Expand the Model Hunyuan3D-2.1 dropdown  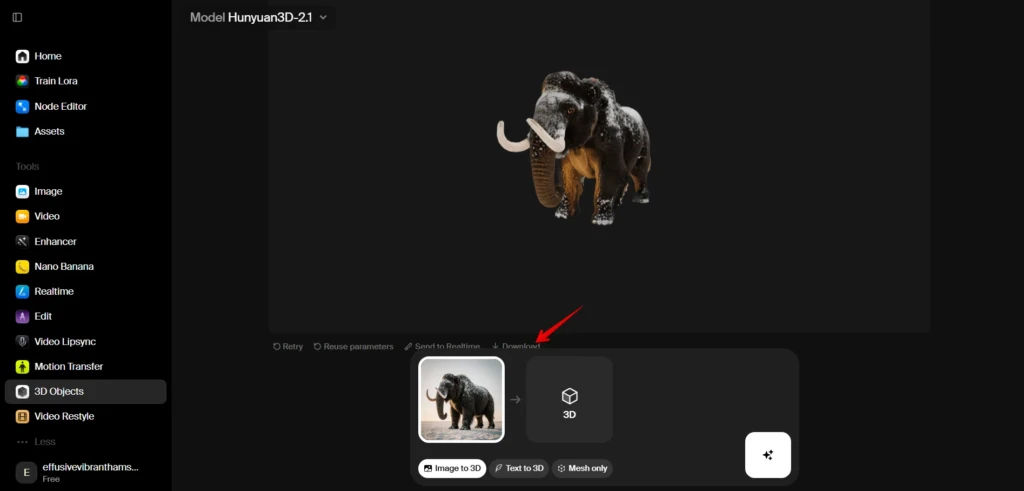[x=259, y=18]
